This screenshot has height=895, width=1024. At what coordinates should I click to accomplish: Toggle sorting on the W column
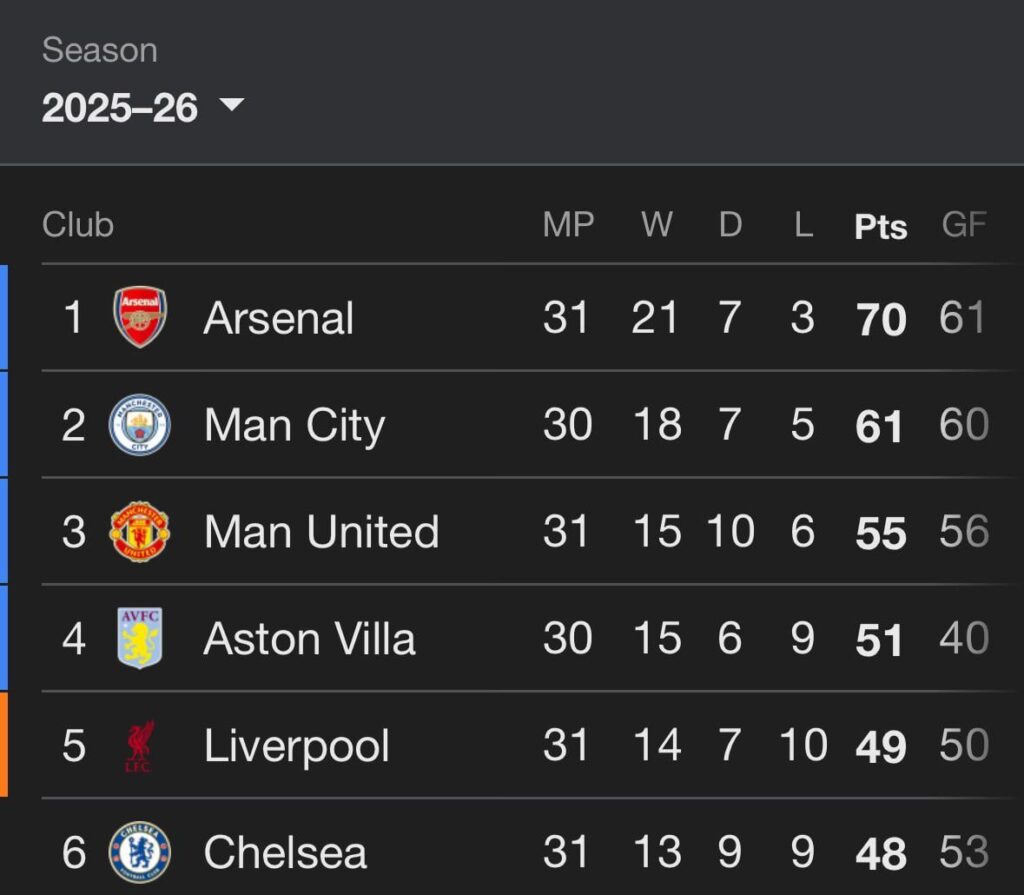(657, 225)
